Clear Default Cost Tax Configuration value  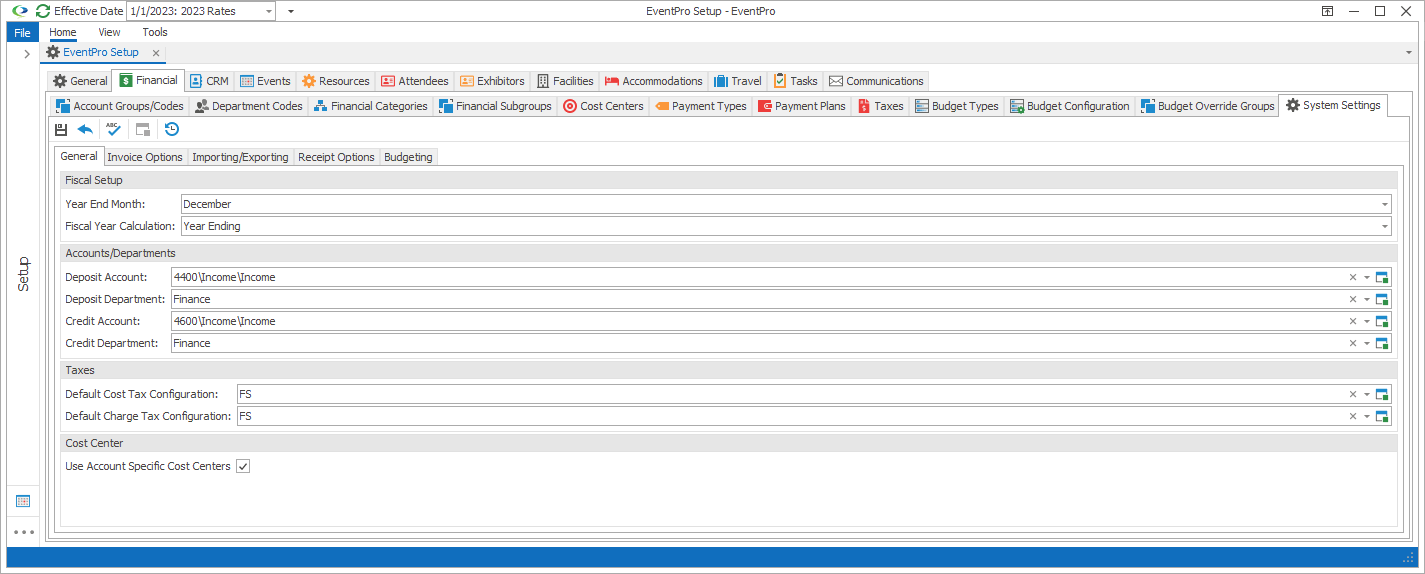click(1353, 394)
